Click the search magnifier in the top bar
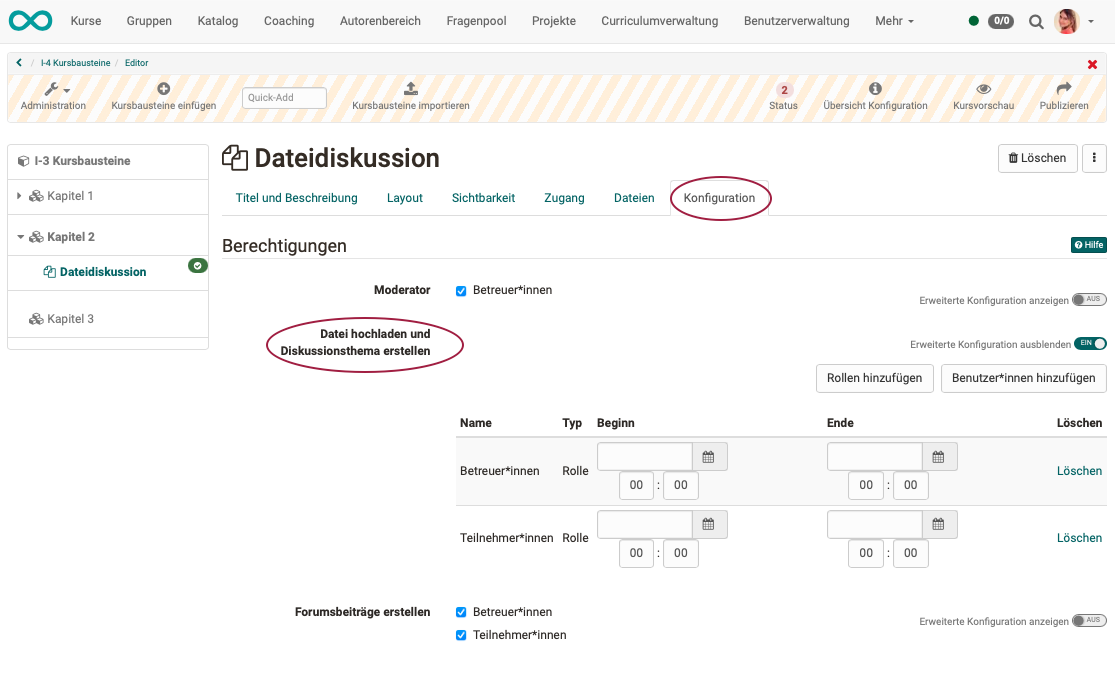The height and width of the screenshot is (675, 1115). (1035, 20)
